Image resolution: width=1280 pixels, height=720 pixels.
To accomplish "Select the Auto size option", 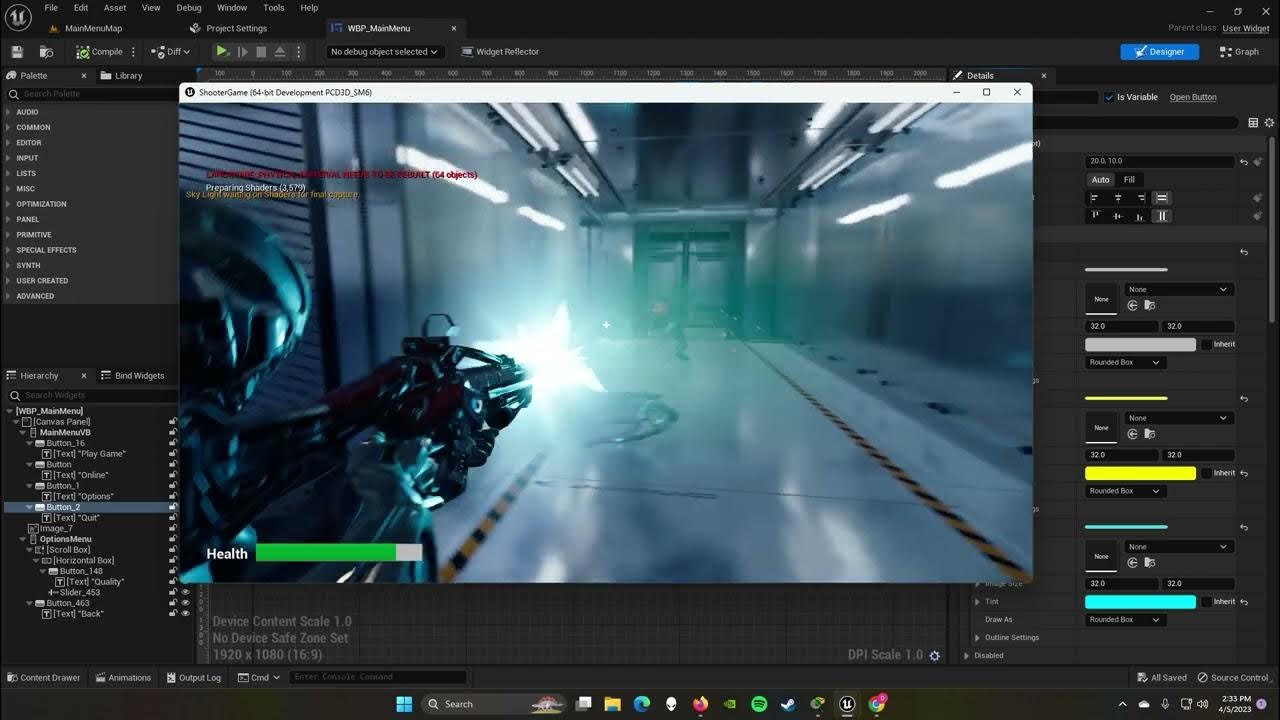I will click(x=1100, y=180).
